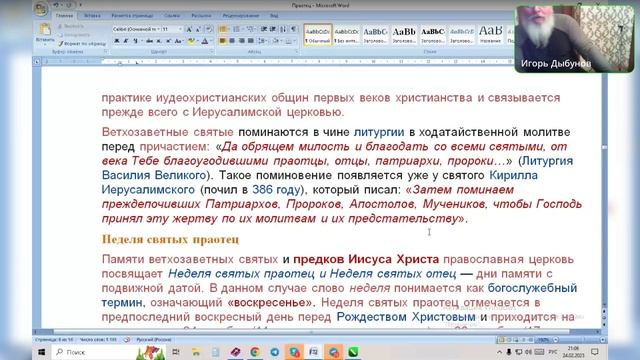The height and width of the screenshot is (360, 640).
Task: Open the notification center icon
Action: coord(595,352)
